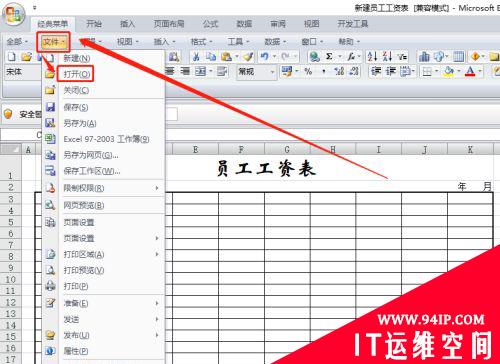Click the Office button orb

click(13, 14)
